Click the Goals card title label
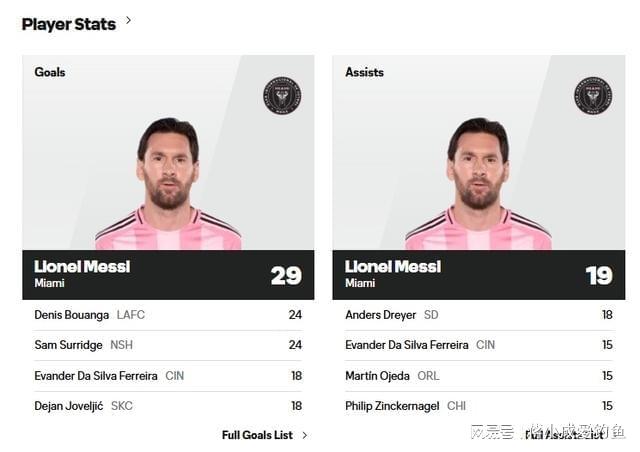This screenshot has width=640, height=452. point(50,72)
